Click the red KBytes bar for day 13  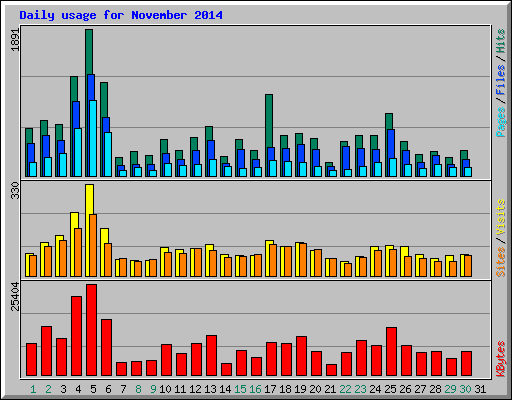point(211,356)
